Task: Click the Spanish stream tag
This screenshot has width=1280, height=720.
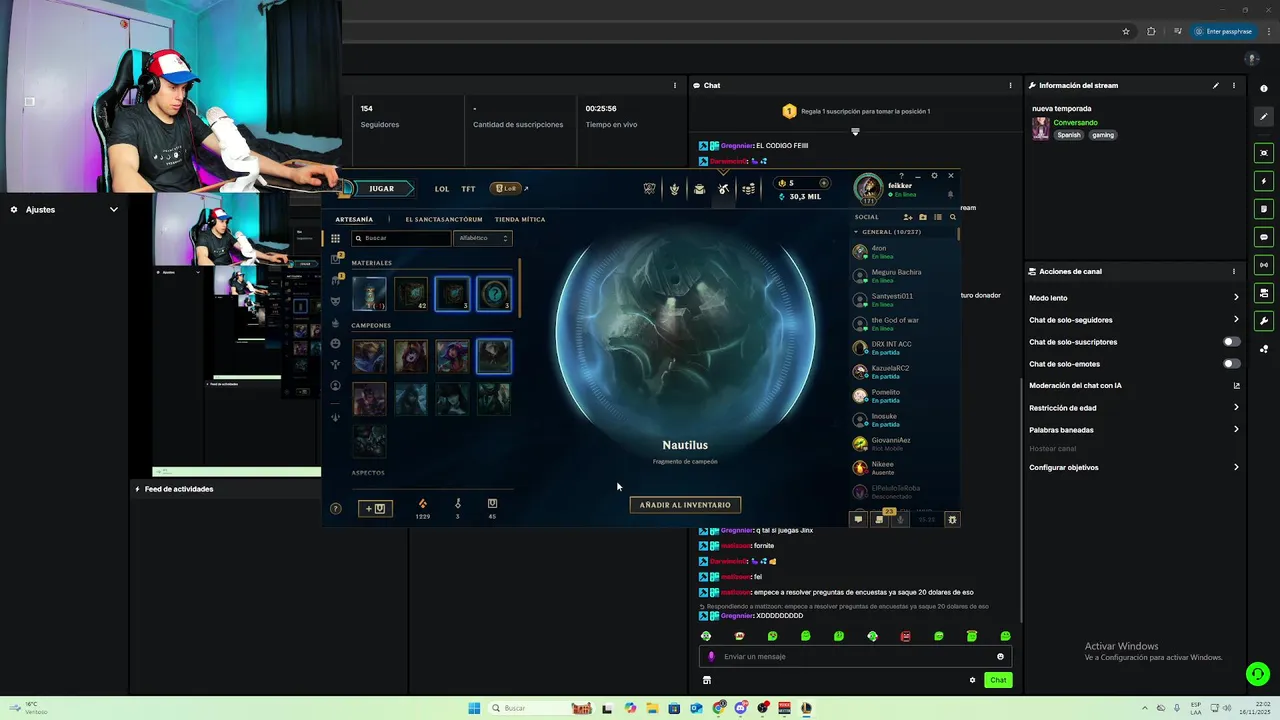Action: pyautogui.click(x=1069, y=135)
